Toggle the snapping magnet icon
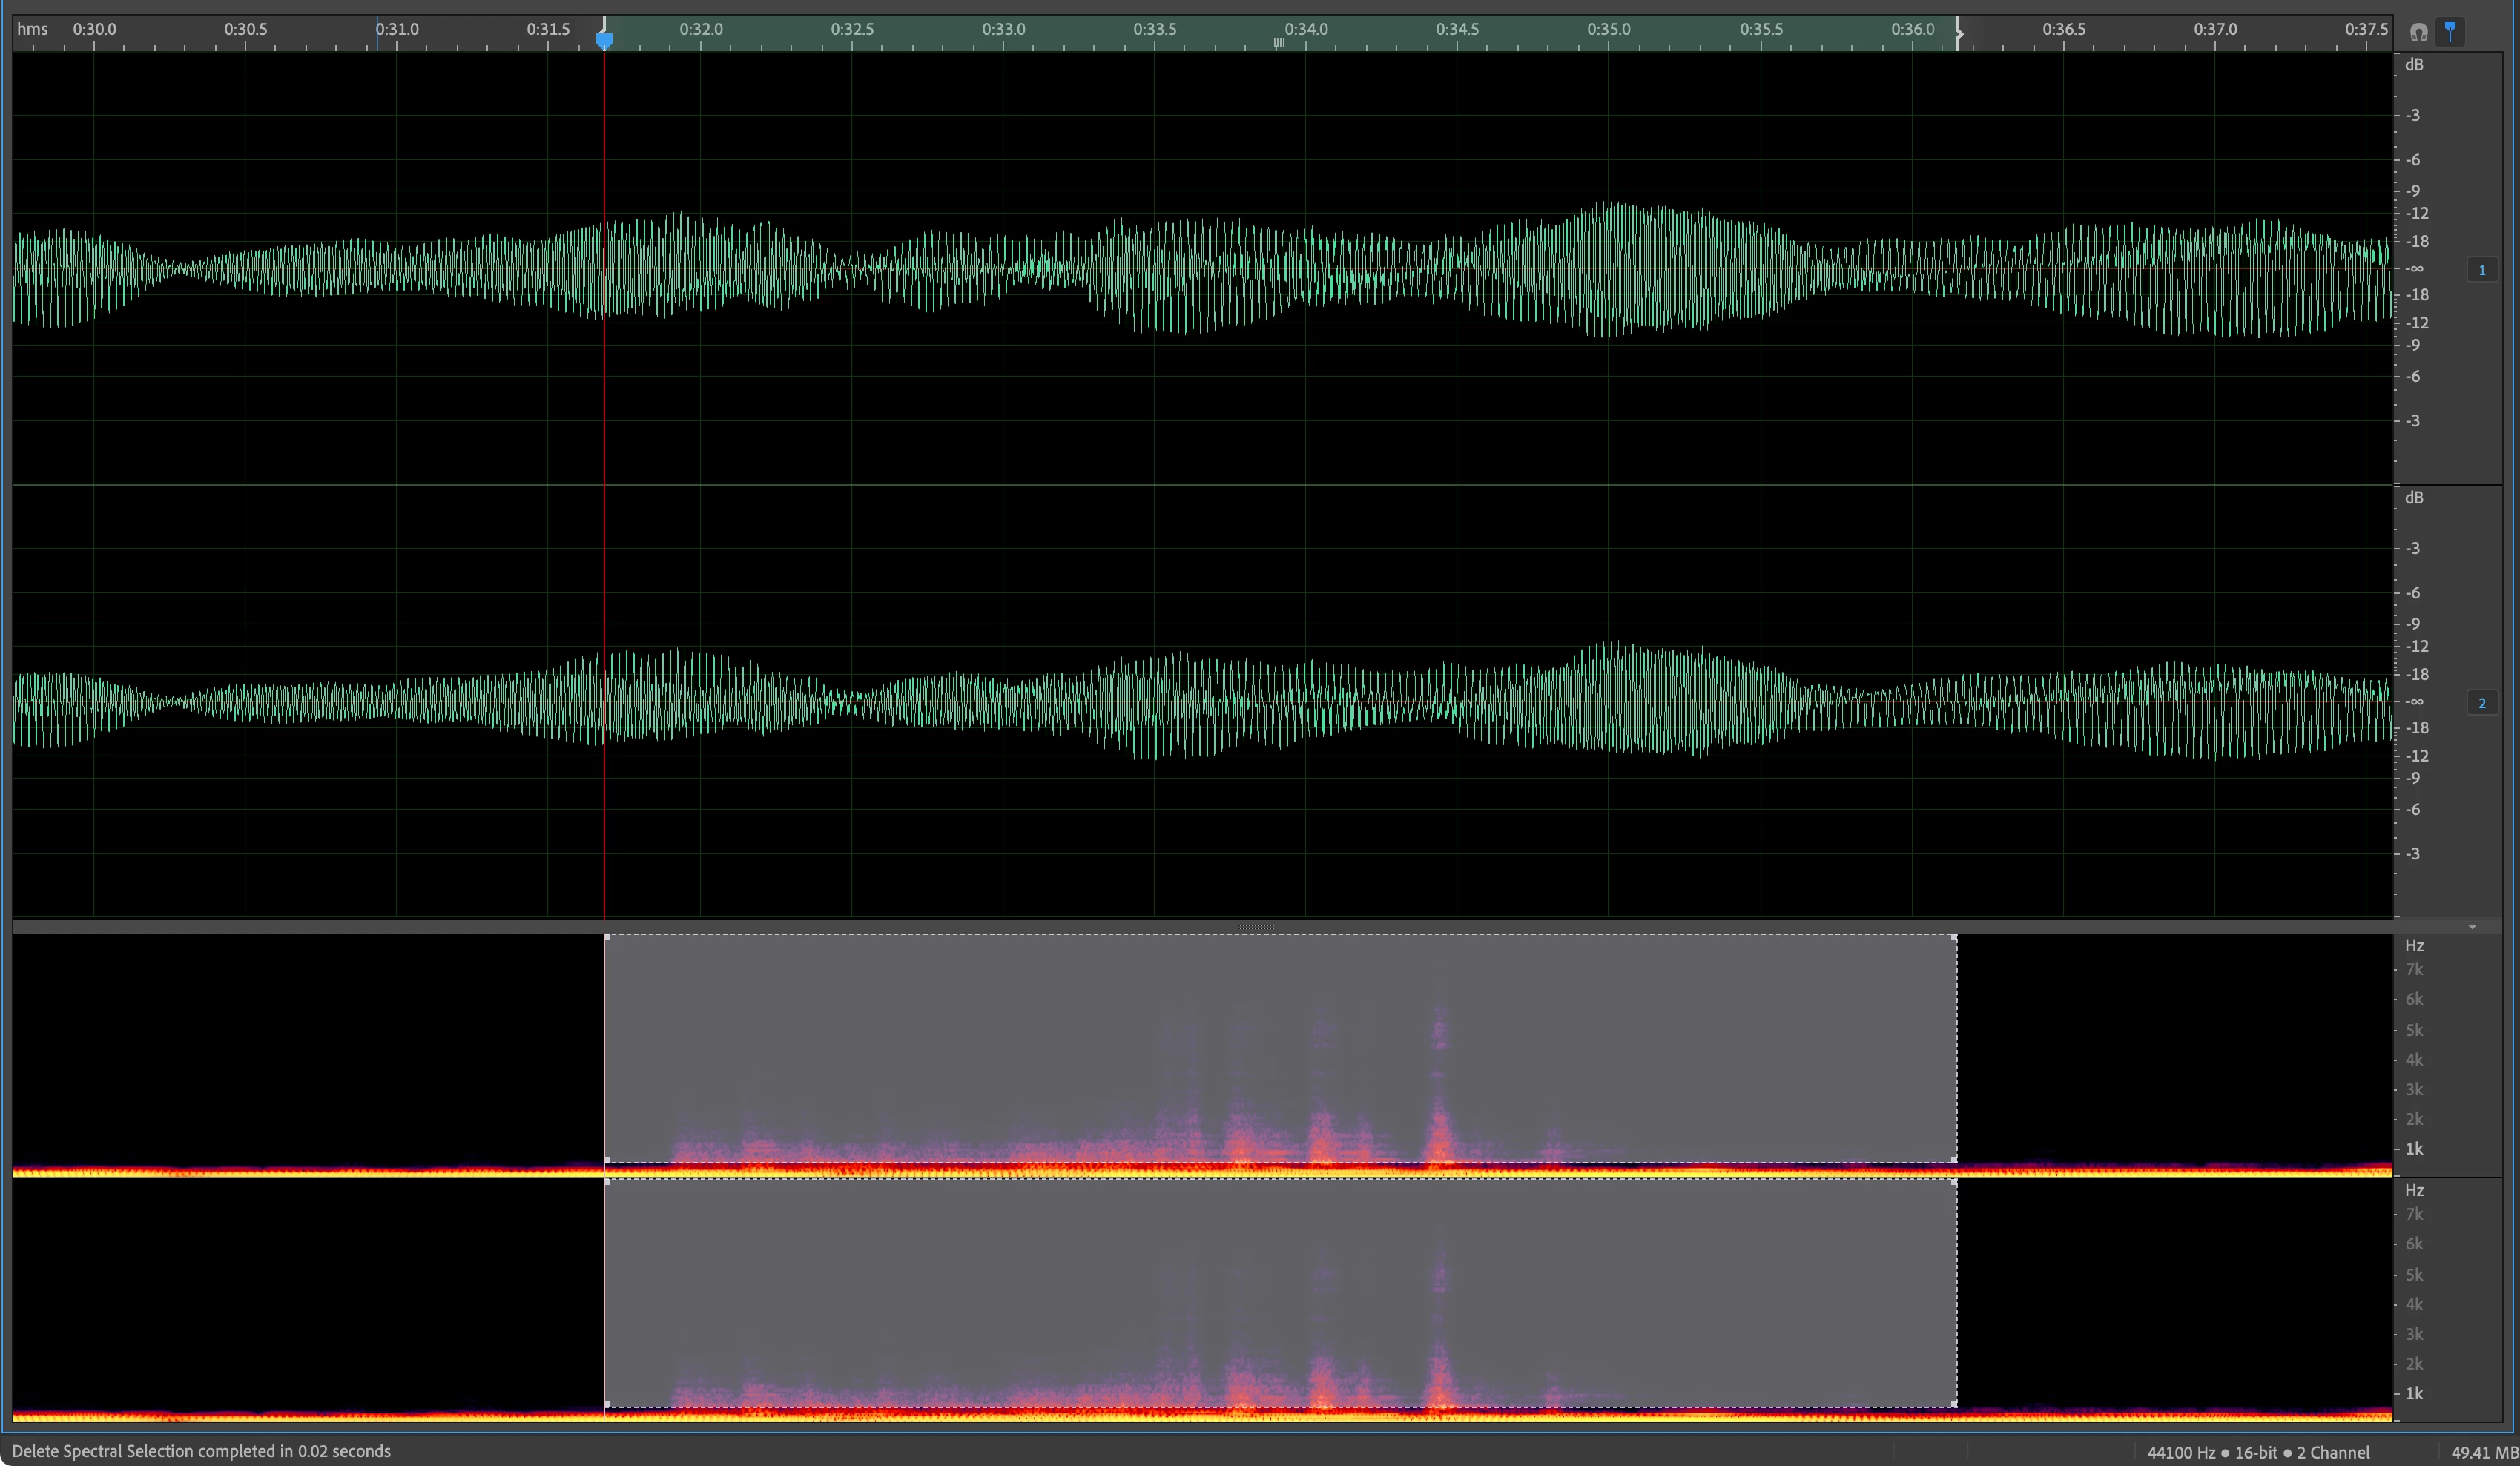Image resolution: width=2520 pixels, height=1466 pixels. coord(2418,32)
